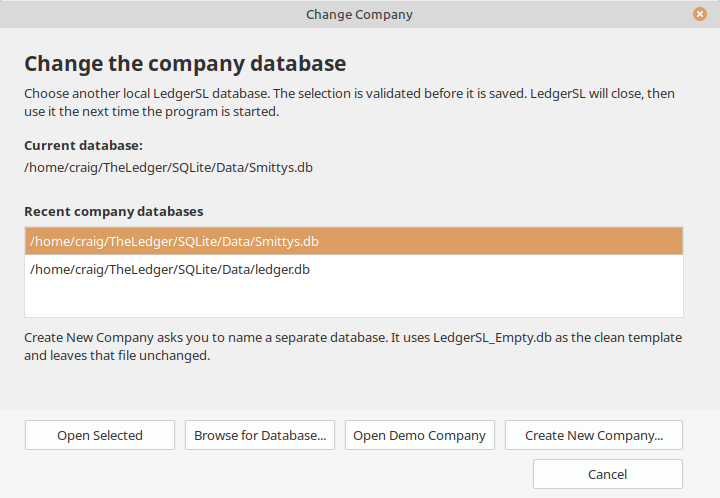Viewport: 720px width, 498px height.
Task: Click the Current database: label
Action: click(x=83, y=145)
